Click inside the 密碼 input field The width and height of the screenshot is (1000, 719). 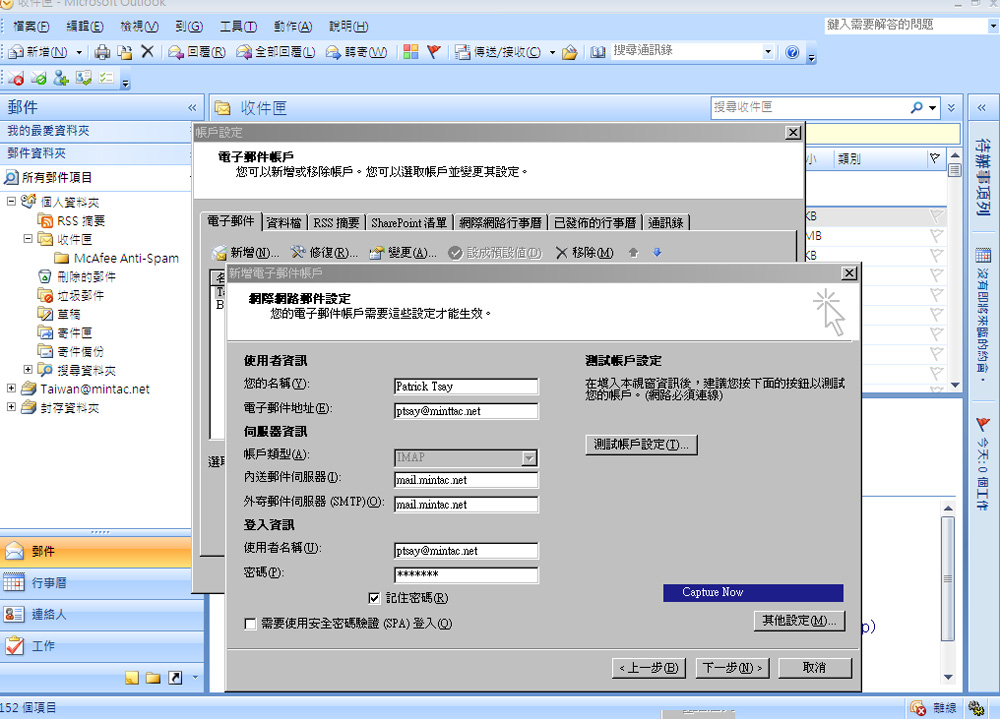tap(465, 574)
